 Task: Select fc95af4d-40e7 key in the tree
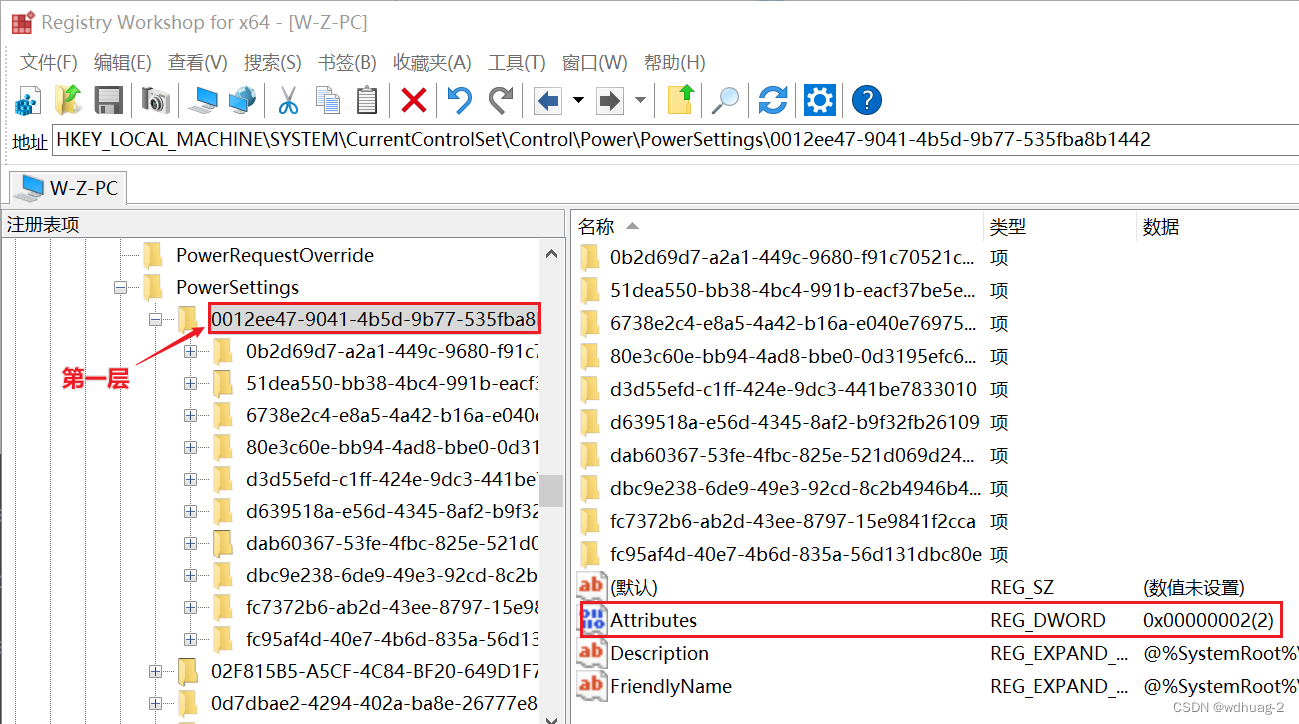click(x=392, y=639)
